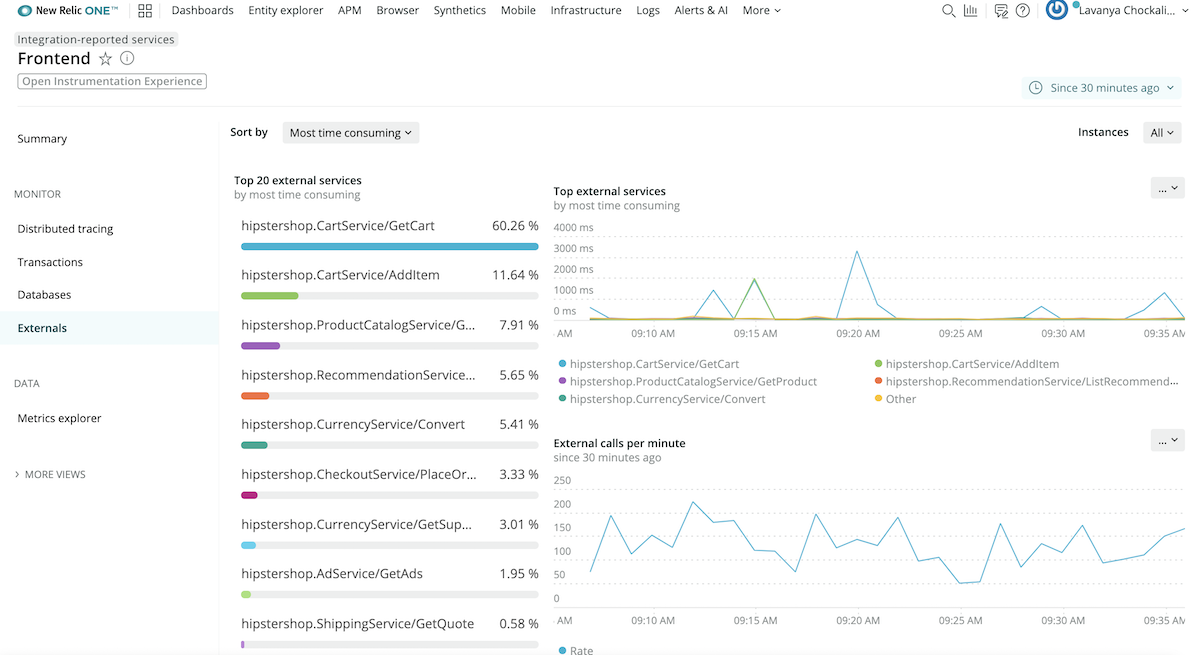Select hipstershop.ProductCatalogService row
Viewport: 1200px width, 655px height.
click(390, 333)
